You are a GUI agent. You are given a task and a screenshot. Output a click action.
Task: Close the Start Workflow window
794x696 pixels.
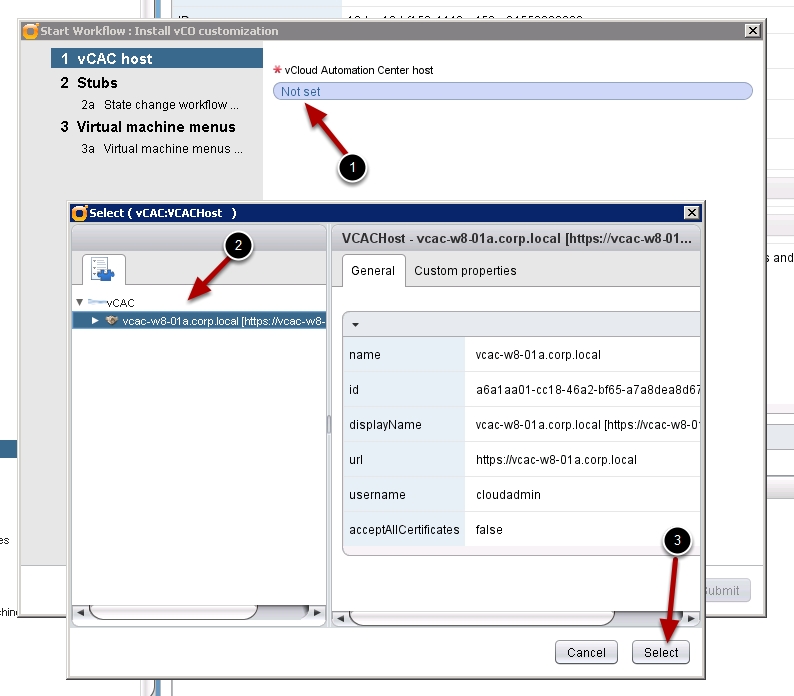752,31
